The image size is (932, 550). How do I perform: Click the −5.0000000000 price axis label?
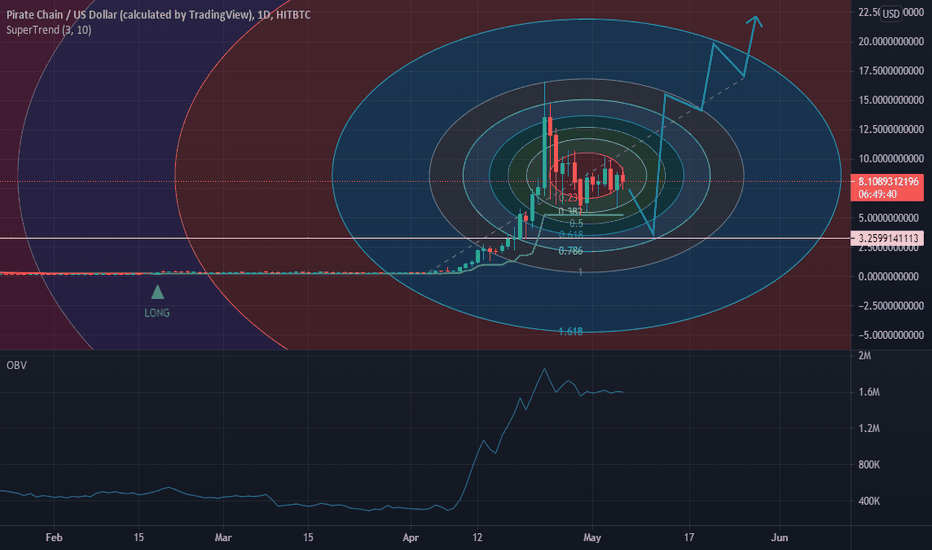[891, 335]
